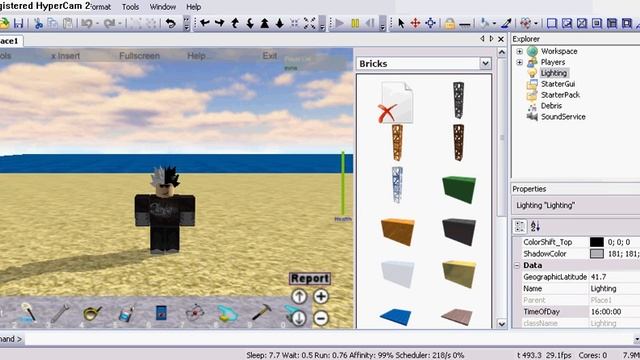Click the camera zoom in plus button
Viewport: 640px width, 360px height.
click(x=321, y=296)
